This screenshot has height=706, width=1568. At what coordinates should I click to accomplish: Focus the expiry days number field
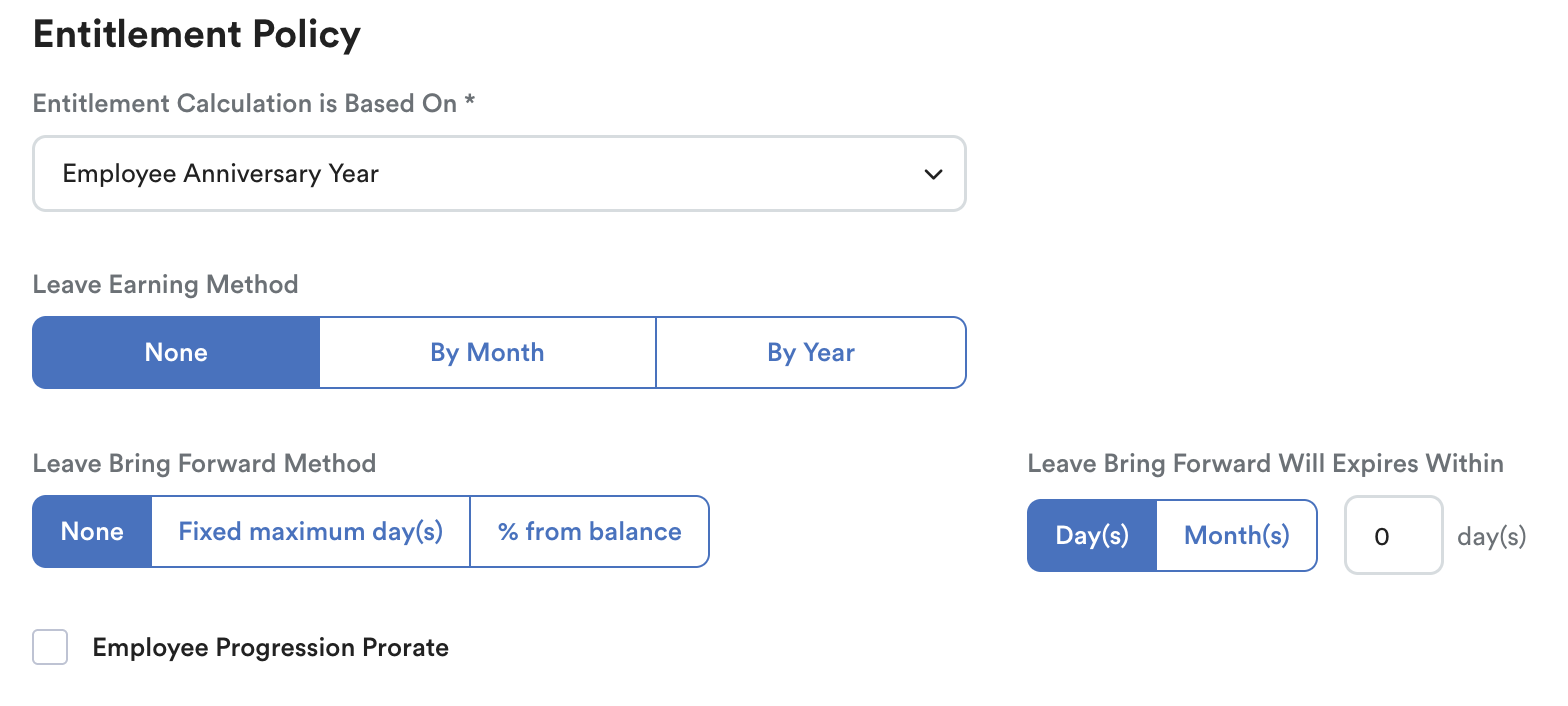click(1393, 535)
